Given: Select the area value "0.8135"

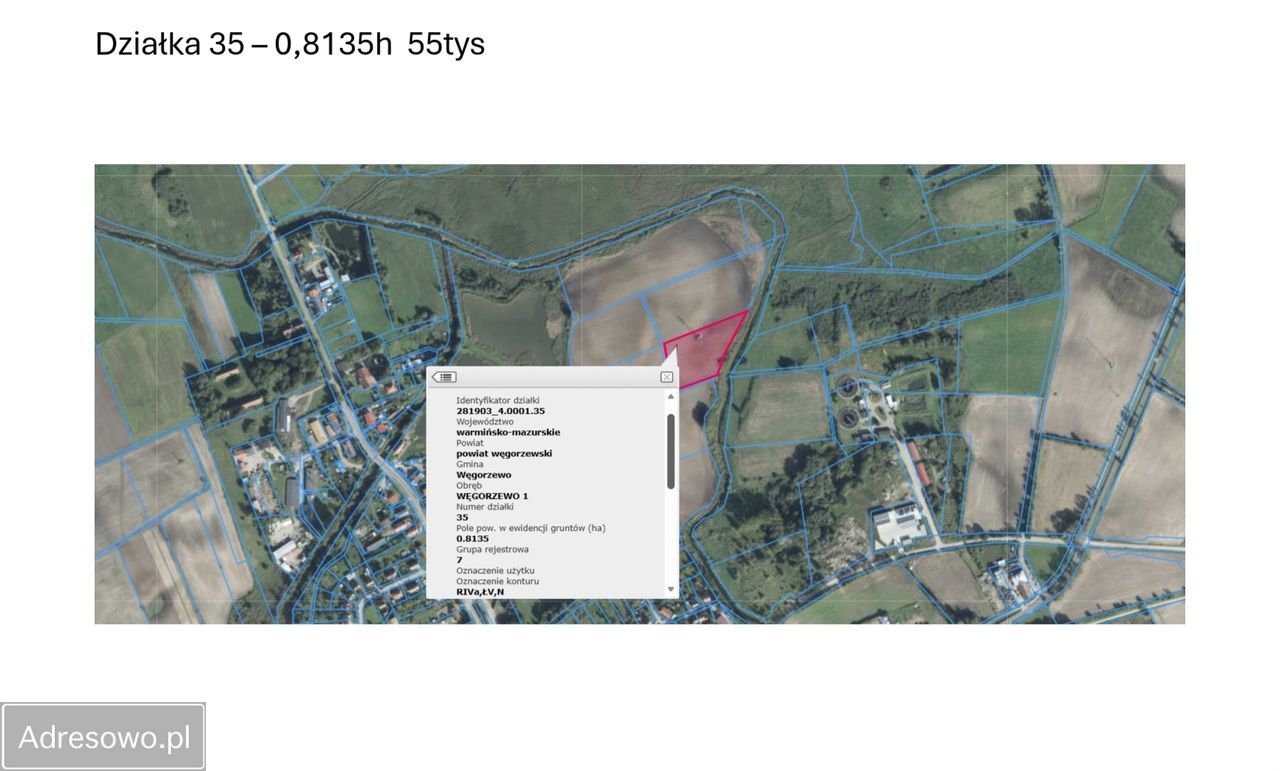Looking at the screenshot, I should pyautogui.click(x=473, y=539).
